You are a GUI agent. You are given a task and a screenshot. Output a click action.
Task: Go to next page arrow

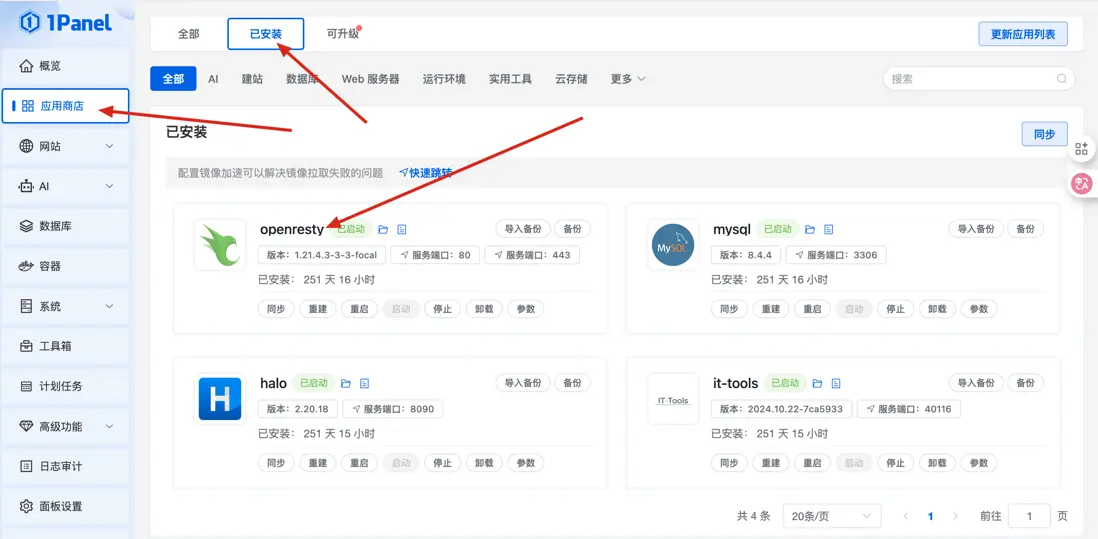pos(956,517)
